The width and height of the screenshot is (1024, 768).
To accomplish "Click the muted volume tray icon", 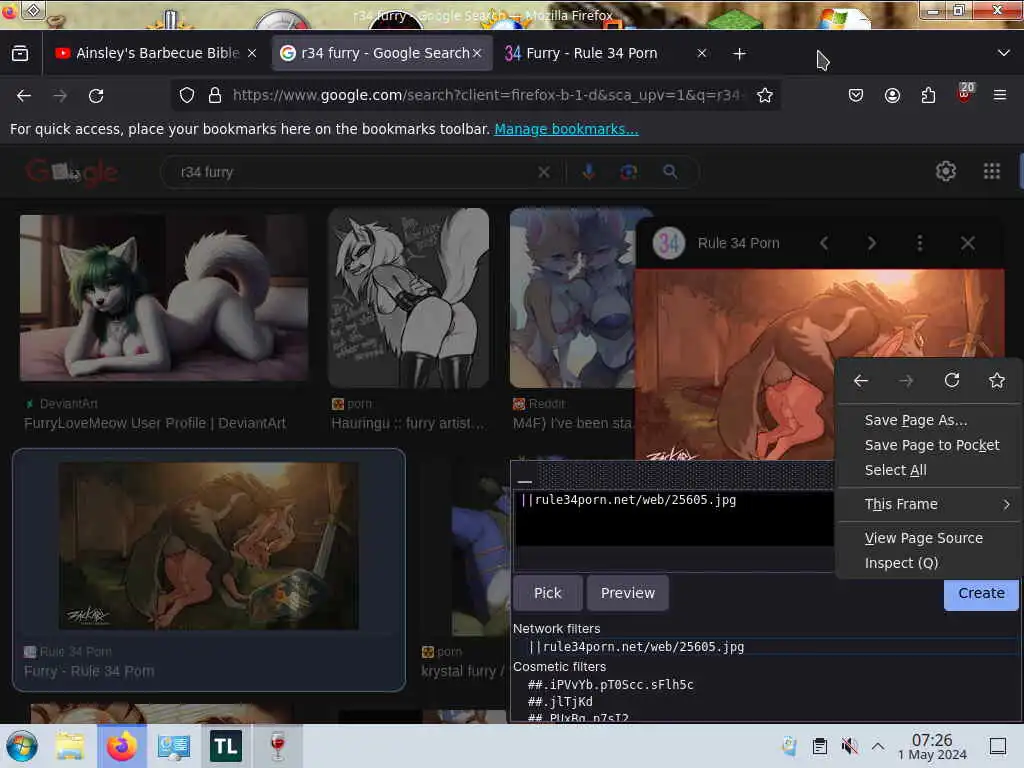I will [x=849, y=746].
